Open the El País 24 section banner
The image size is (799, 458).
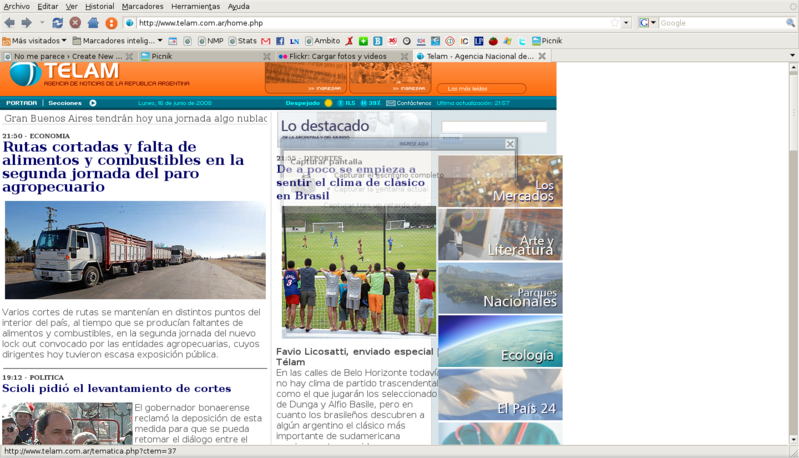[500, 394]
